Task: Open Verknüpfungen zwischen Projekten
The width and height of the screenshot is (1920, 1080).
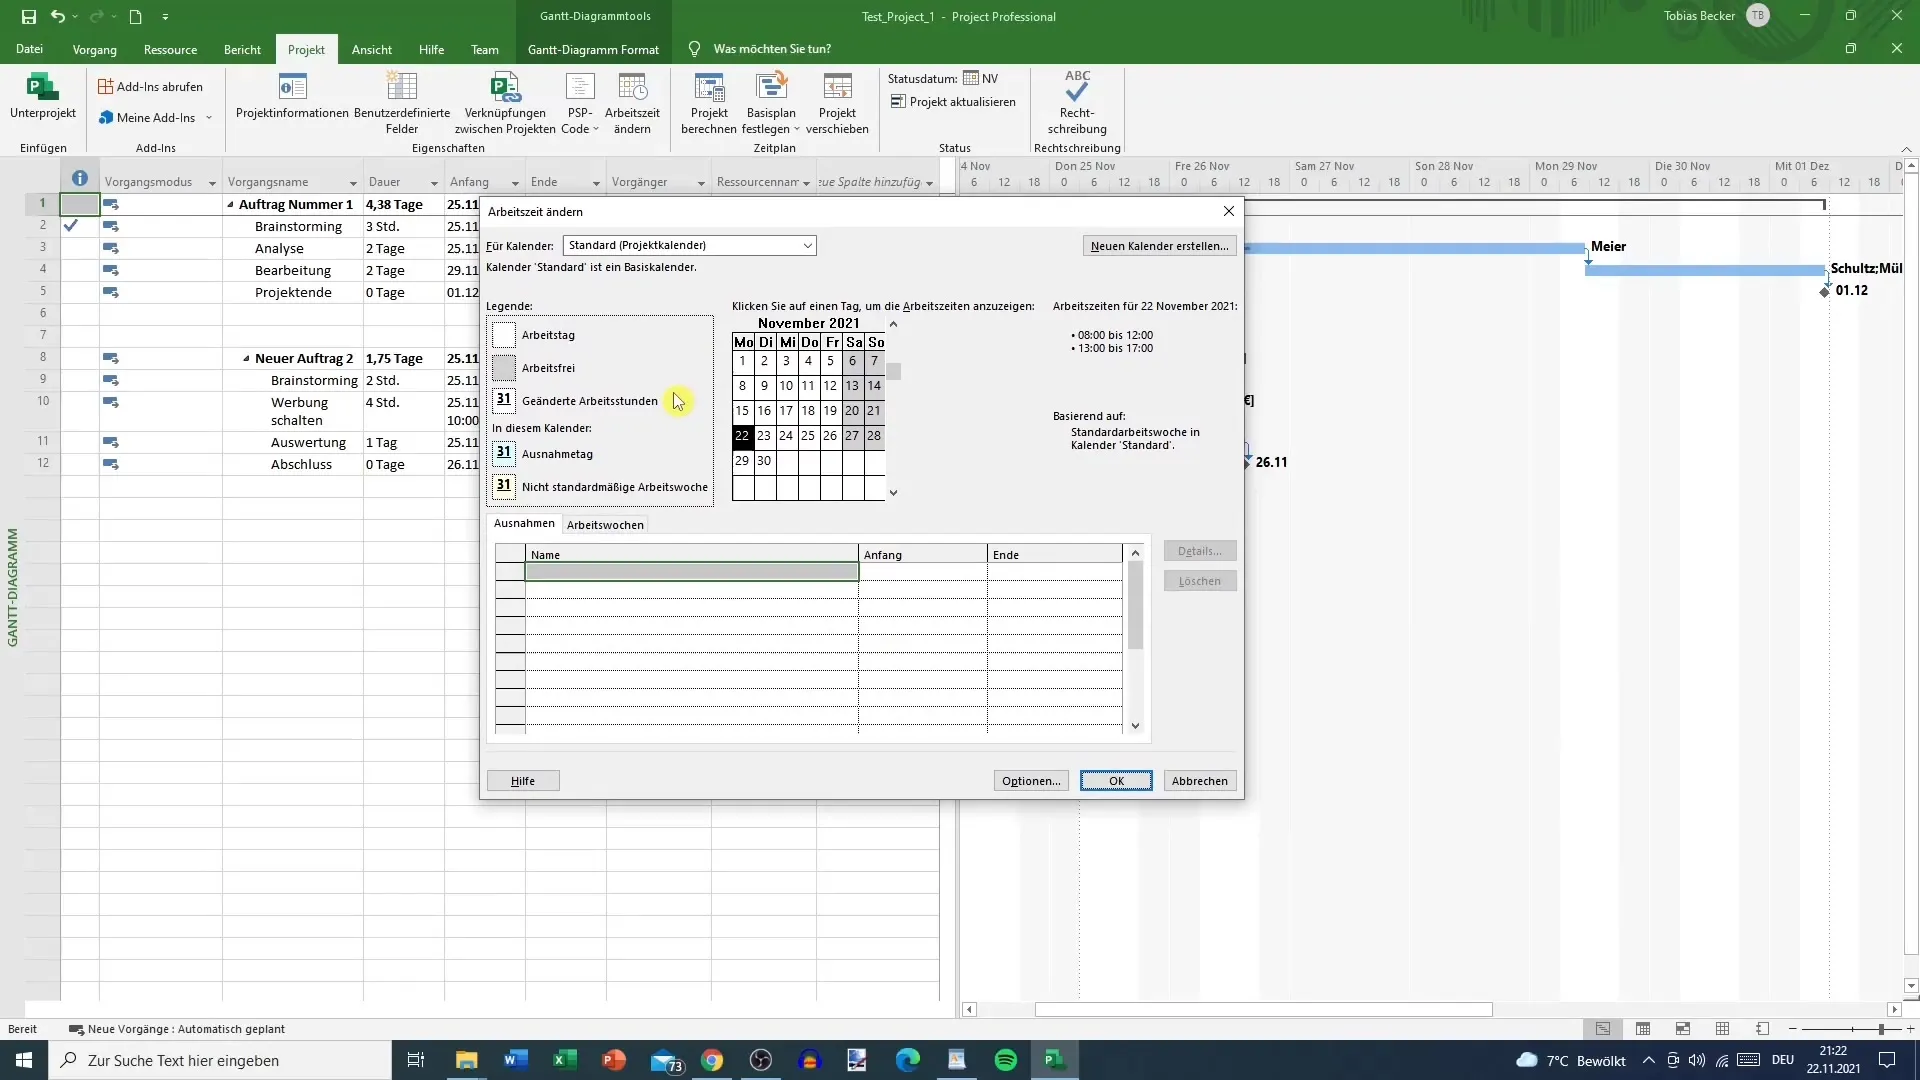Action: point(505,103)
